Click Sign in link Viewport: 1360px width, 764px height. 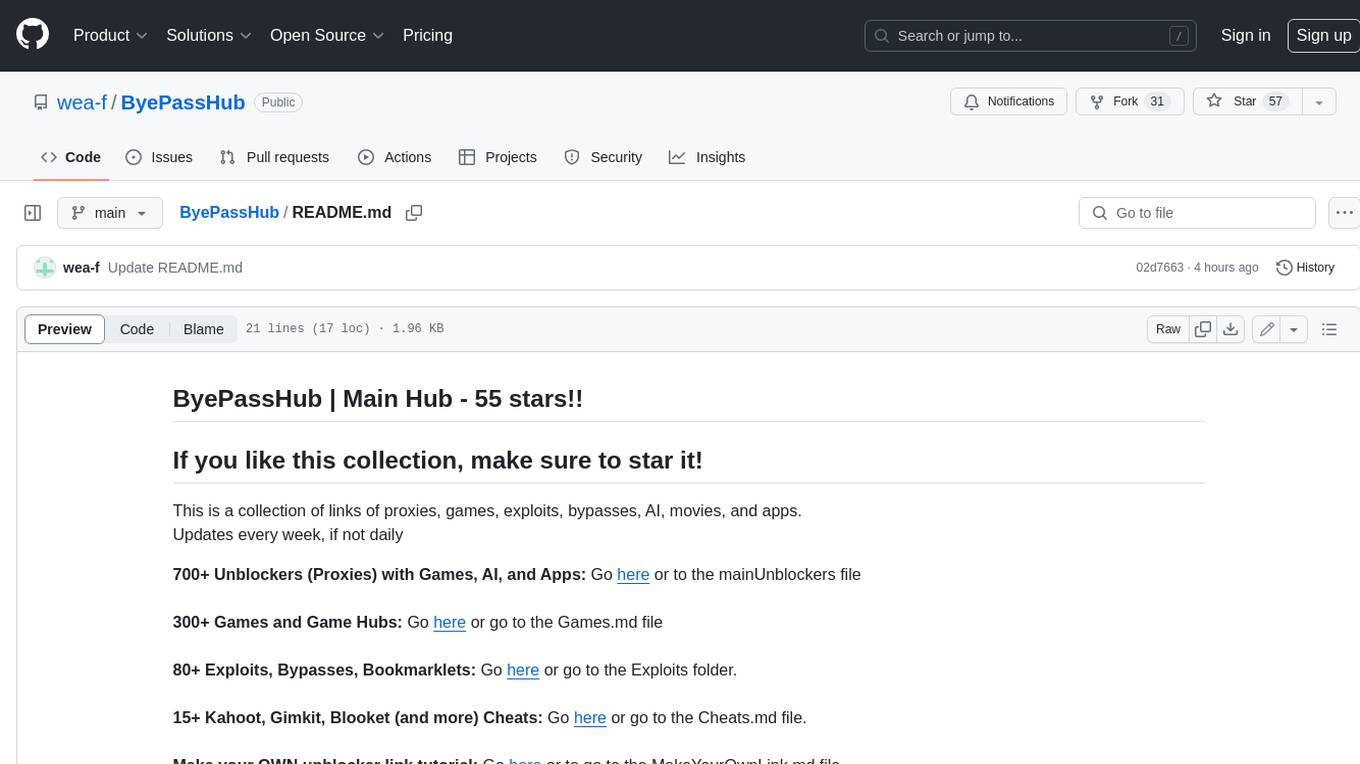(x=1245, y=35)
